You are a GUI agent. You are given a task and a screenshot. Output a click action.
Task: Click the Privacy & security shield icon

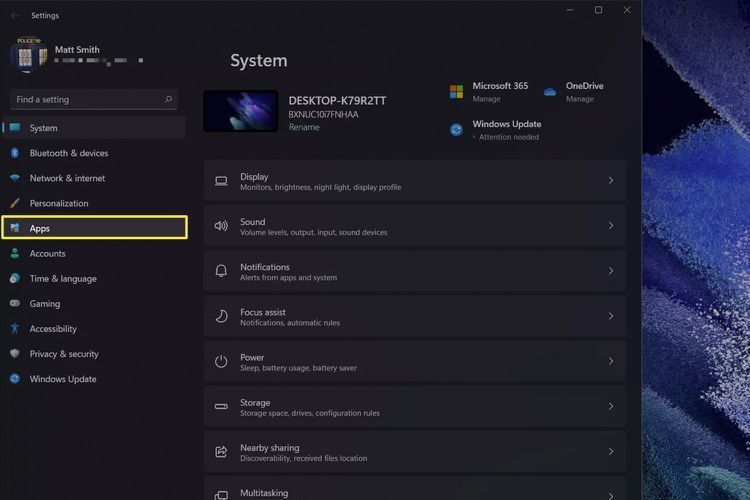click(15, 354)
